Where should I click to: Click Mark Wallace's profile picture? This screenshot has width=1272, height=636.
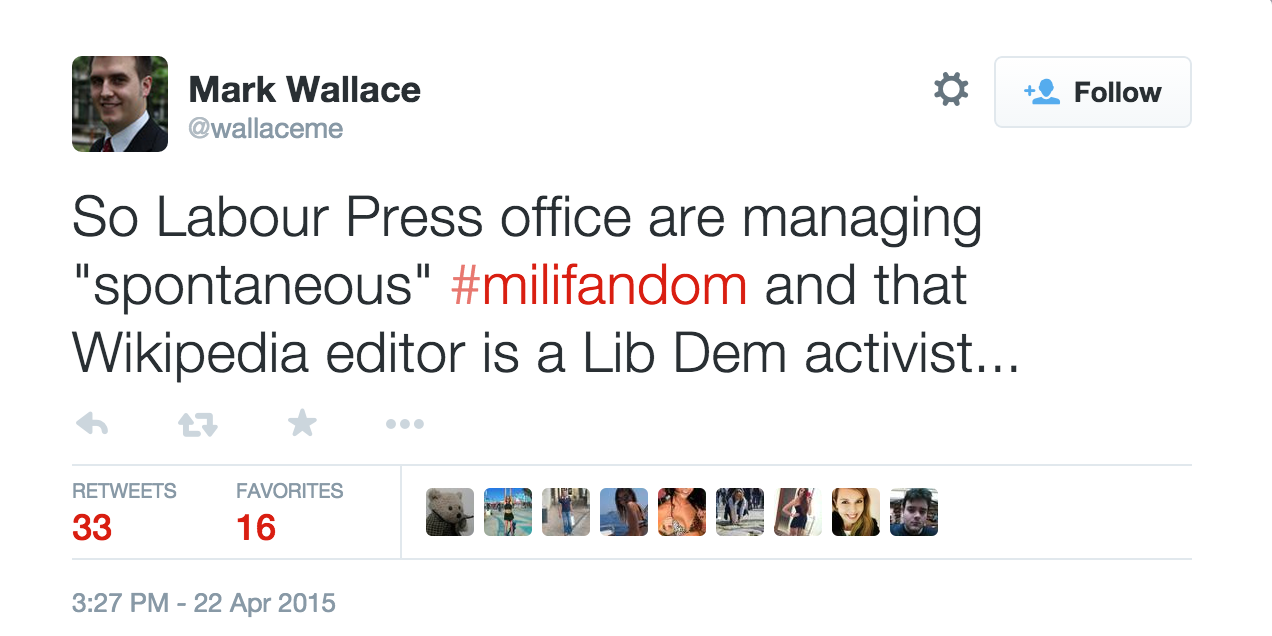click(120, 104)
